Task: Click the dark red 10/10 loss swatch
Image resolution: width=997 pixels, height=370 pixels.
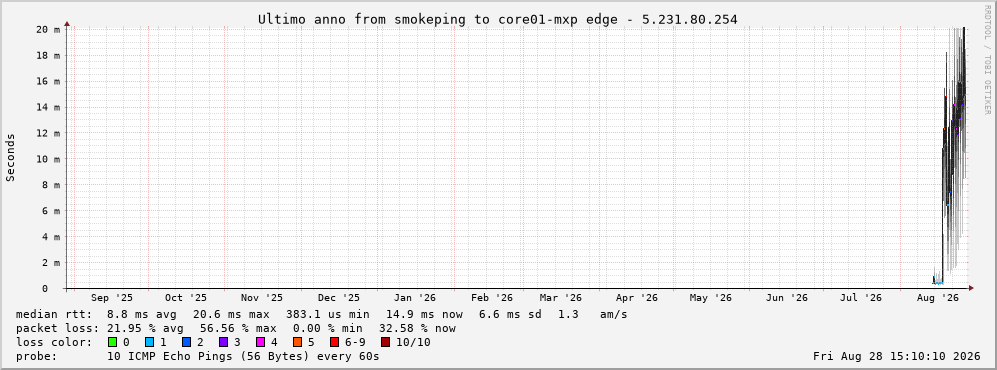Action: coord(385,343)
